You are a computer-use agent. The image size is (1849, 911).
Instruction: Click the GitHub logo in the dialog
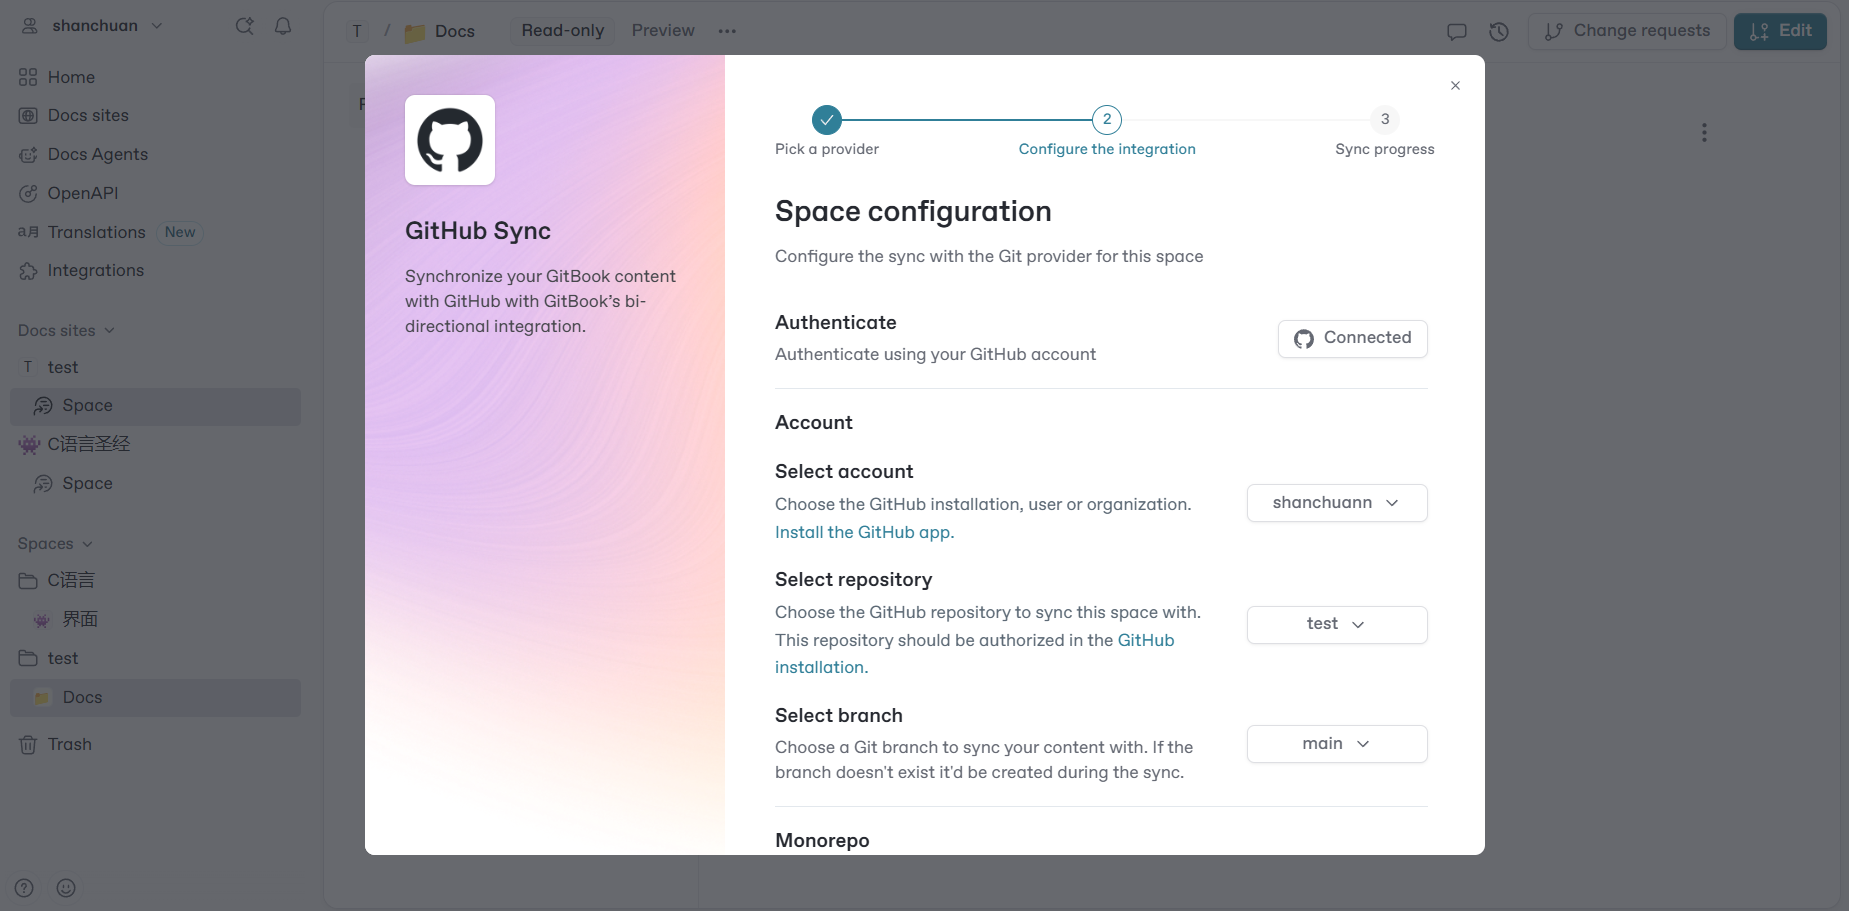(450, 140)
